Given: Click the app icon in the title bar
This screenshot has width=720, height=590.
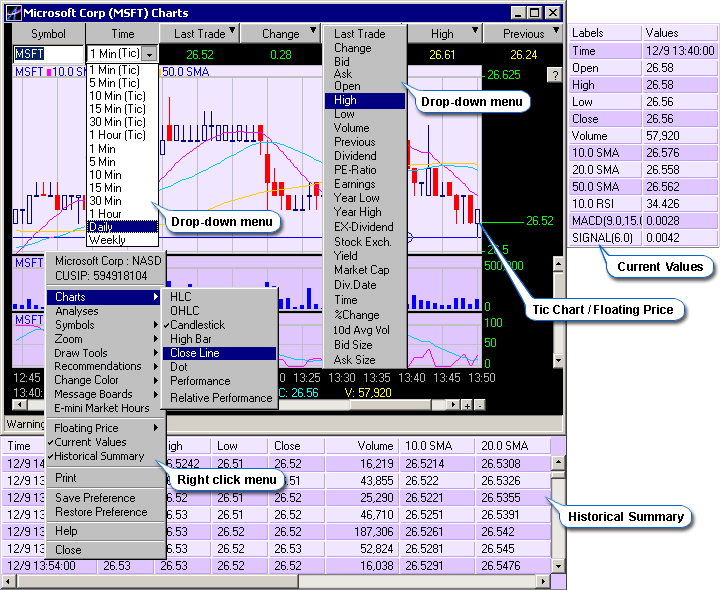Looking at the screenshot, I should coord(12,13).
